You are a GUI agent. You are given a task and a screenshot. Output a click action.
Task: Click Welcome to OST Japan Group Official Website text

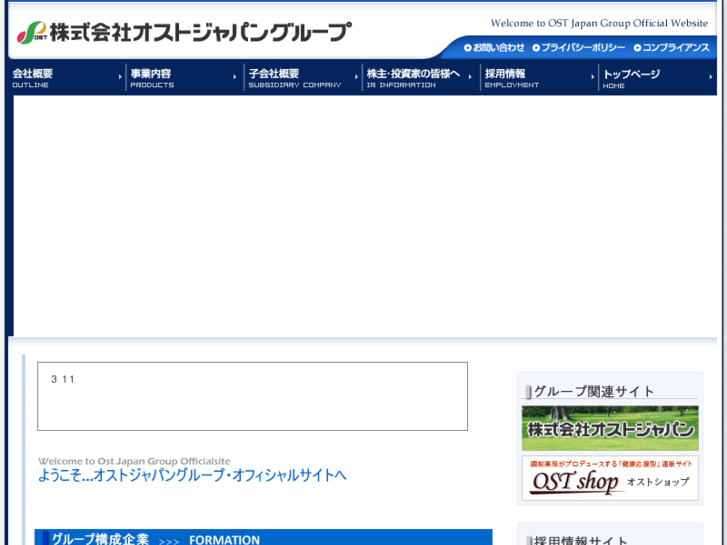599,23
